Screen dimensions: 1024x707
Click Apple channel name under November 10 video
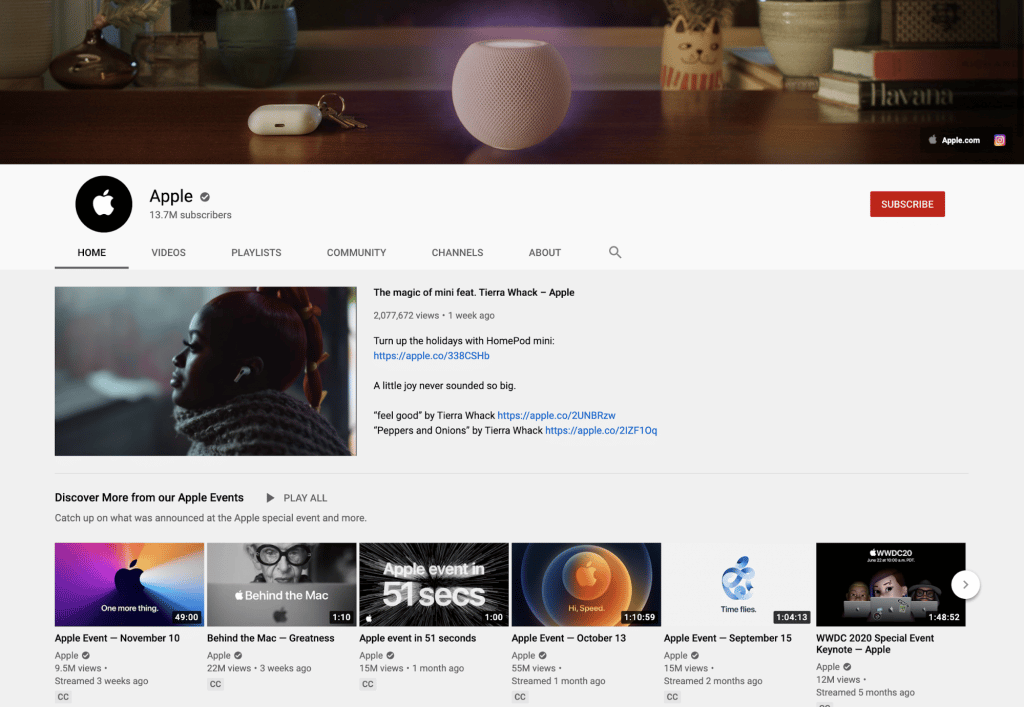click(x=67, y=655)
